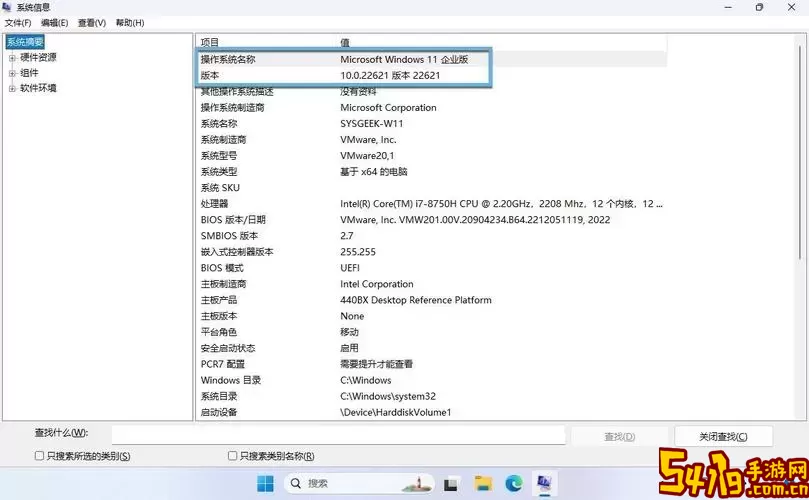Click the 查找(D) button
Viewport: 809px width, 500px height.
pos(620,437)
